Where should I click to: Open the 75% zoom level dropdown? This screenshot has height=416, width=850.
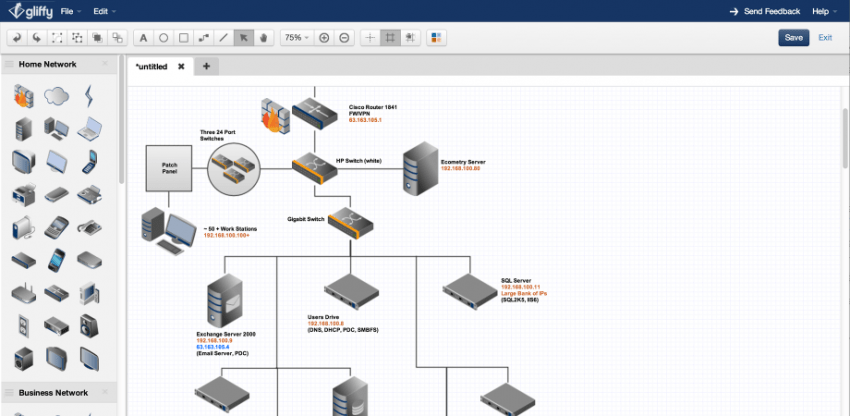pos(297,38)
